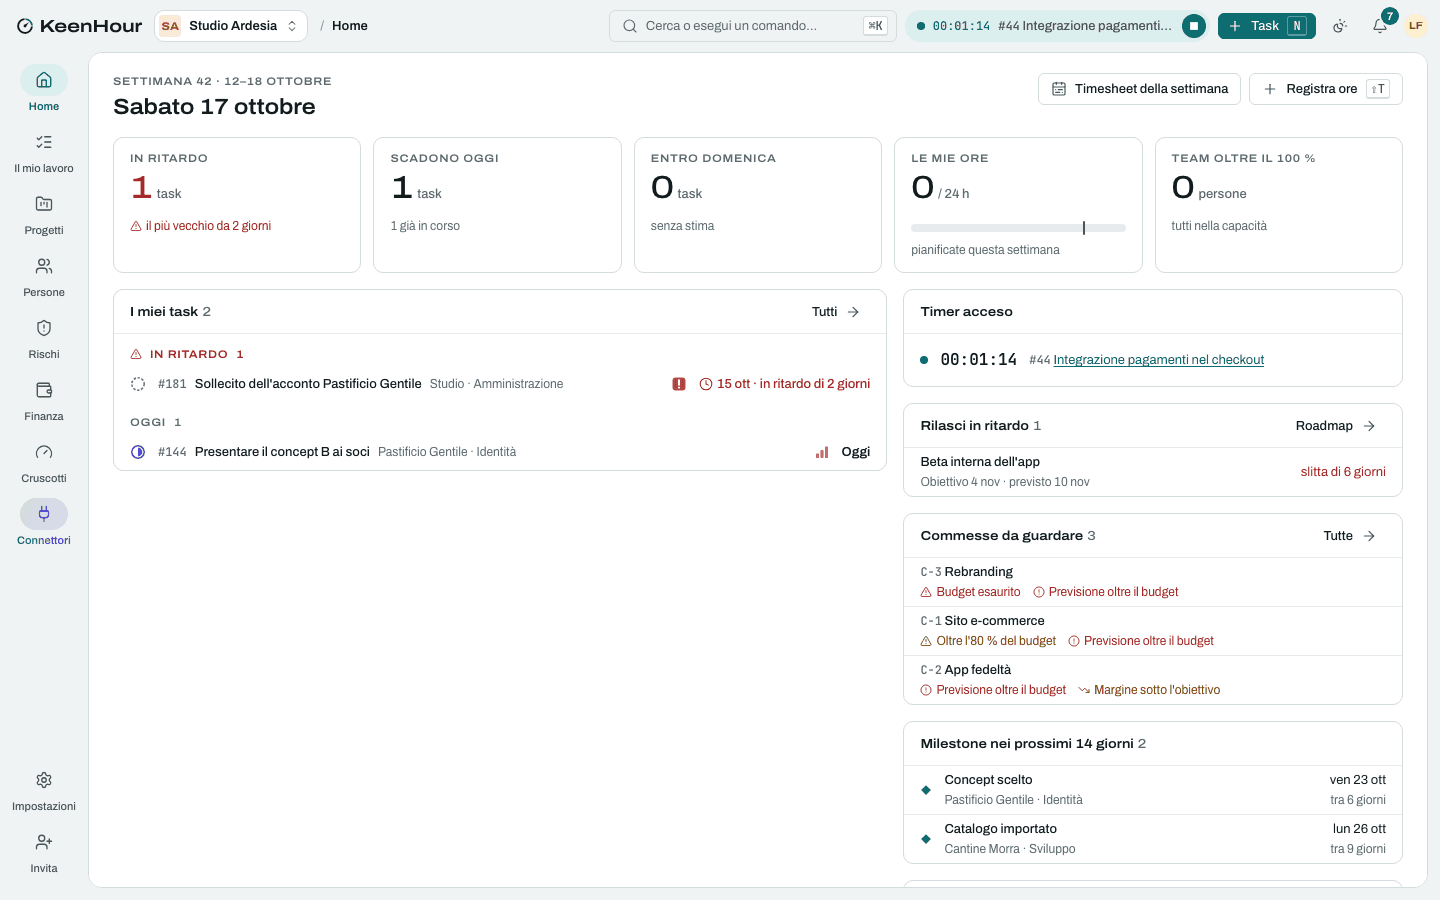
Task: Open Il mio lavoro section
Action: tap(44, 152)
